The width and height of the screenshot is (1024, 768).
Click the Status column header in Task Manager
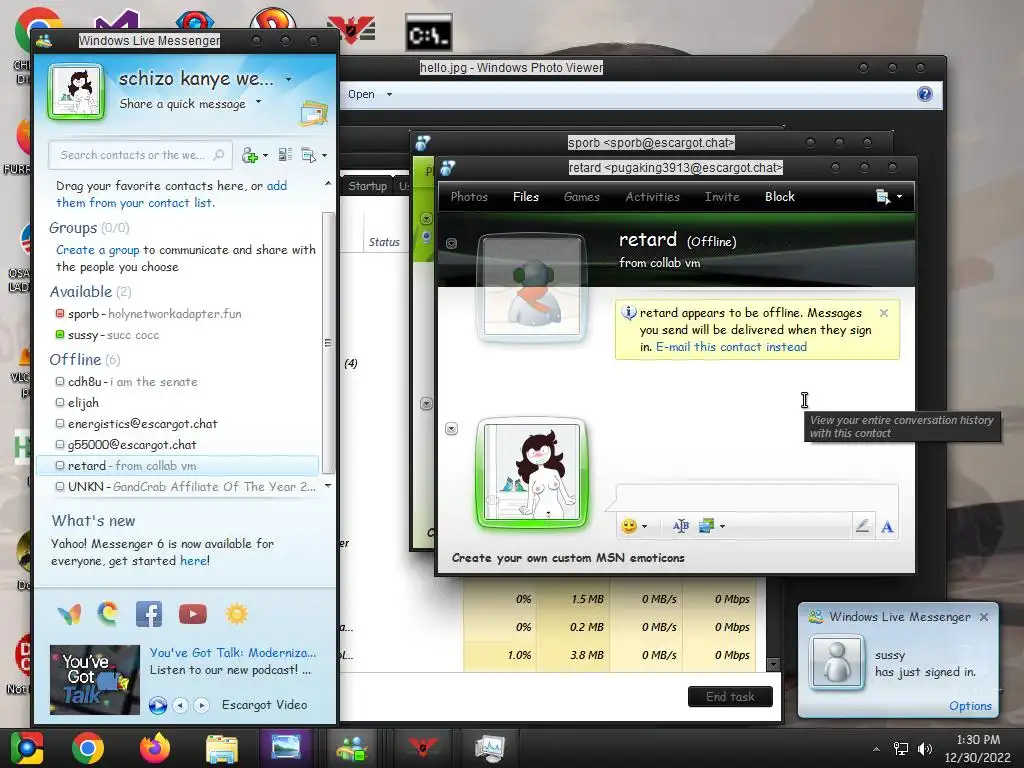coord(384,242)
